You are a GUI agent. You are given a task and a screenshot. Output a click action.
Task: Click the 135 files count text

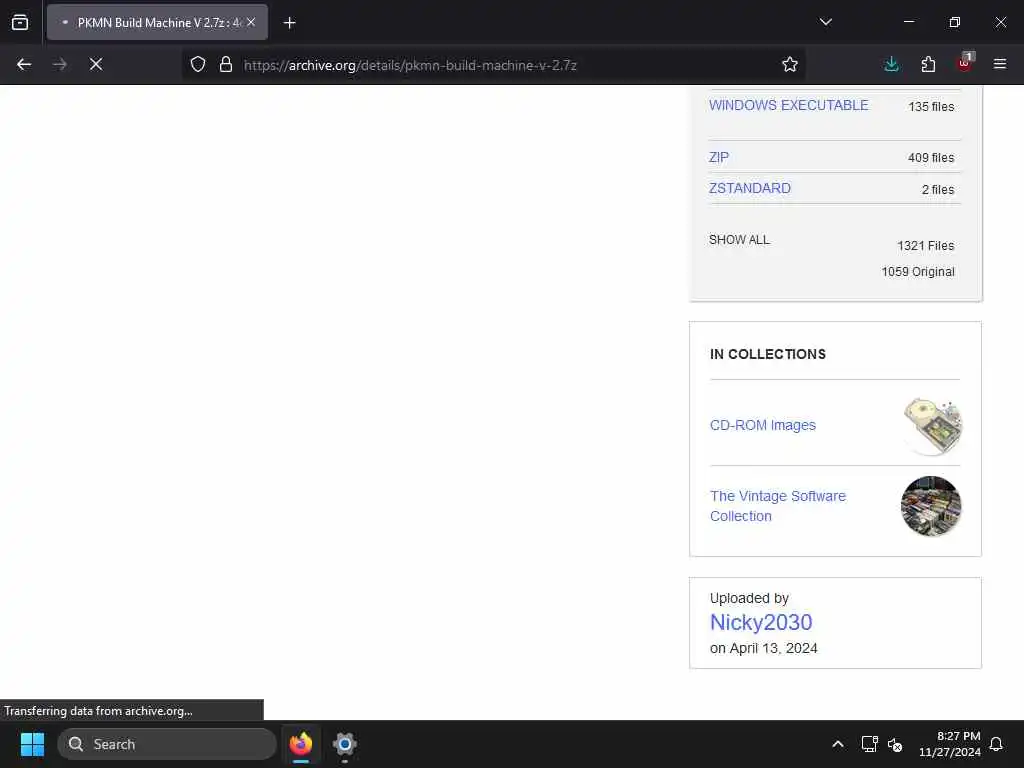click(931, 106)
